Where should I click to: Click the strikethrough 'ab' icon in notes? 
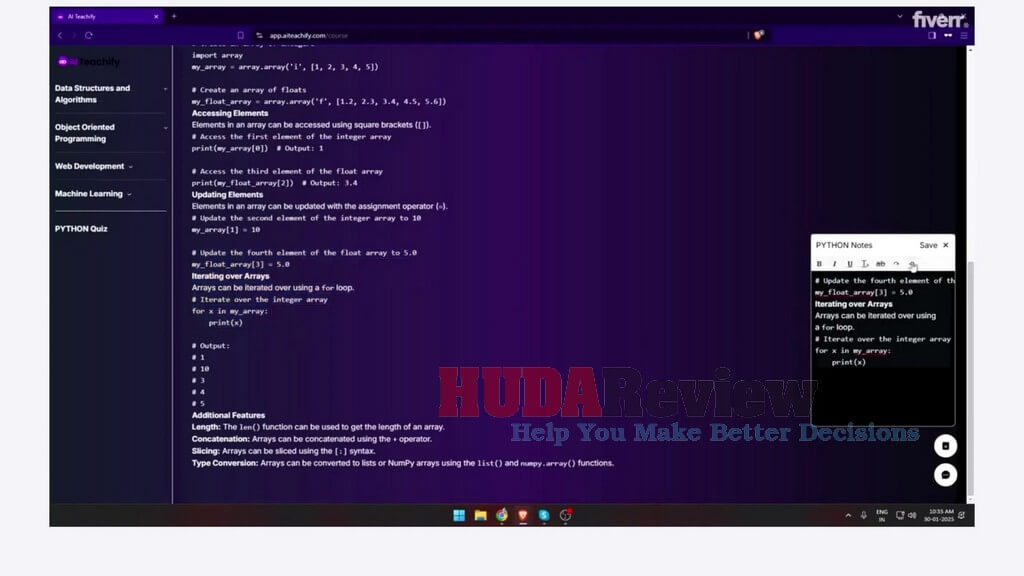[880, 264]
